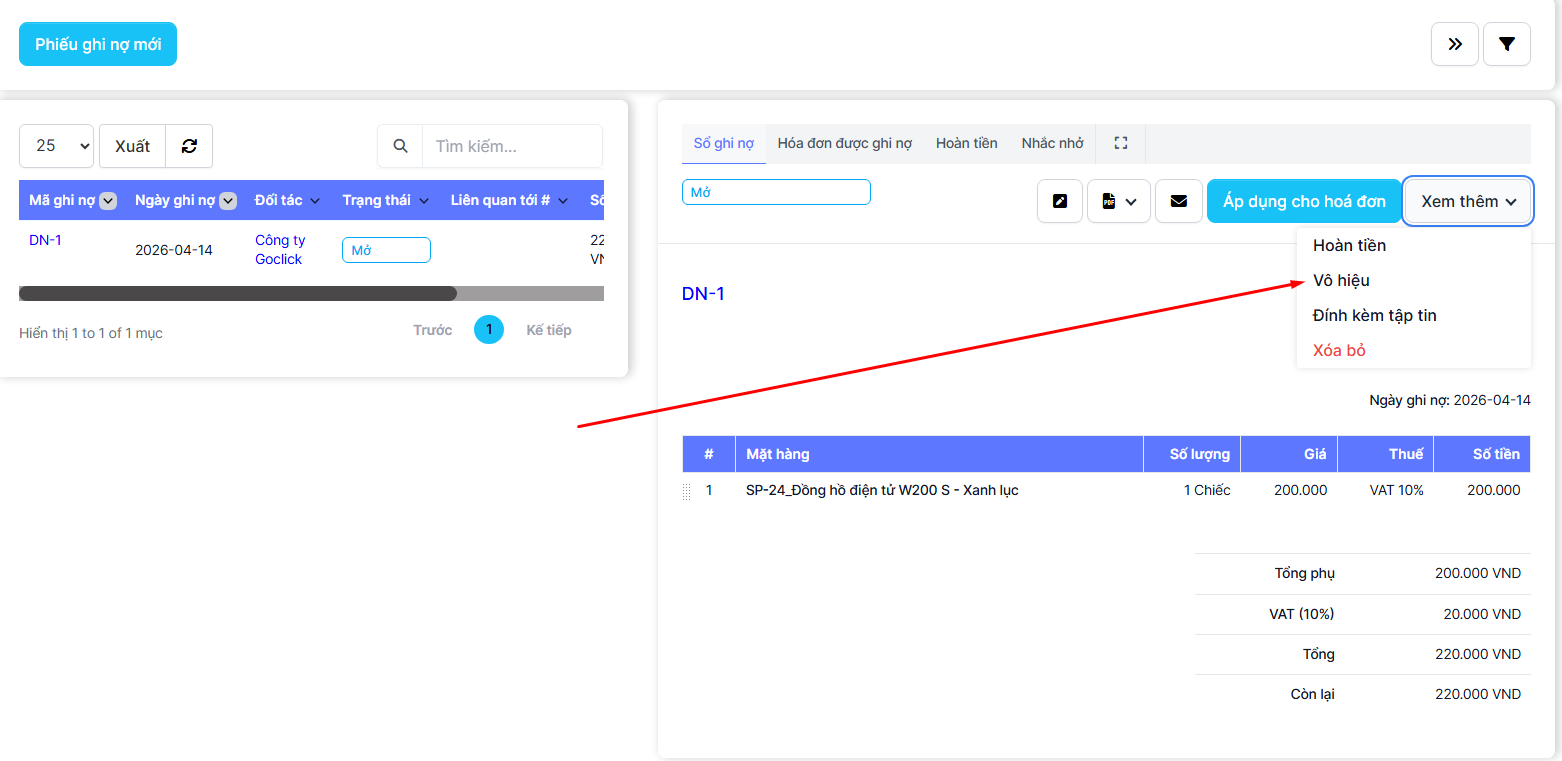Click the horizontal table scrollbar
Image resolution: width=1562 pixels, height=761 pixels.
[x=238, y=293]
